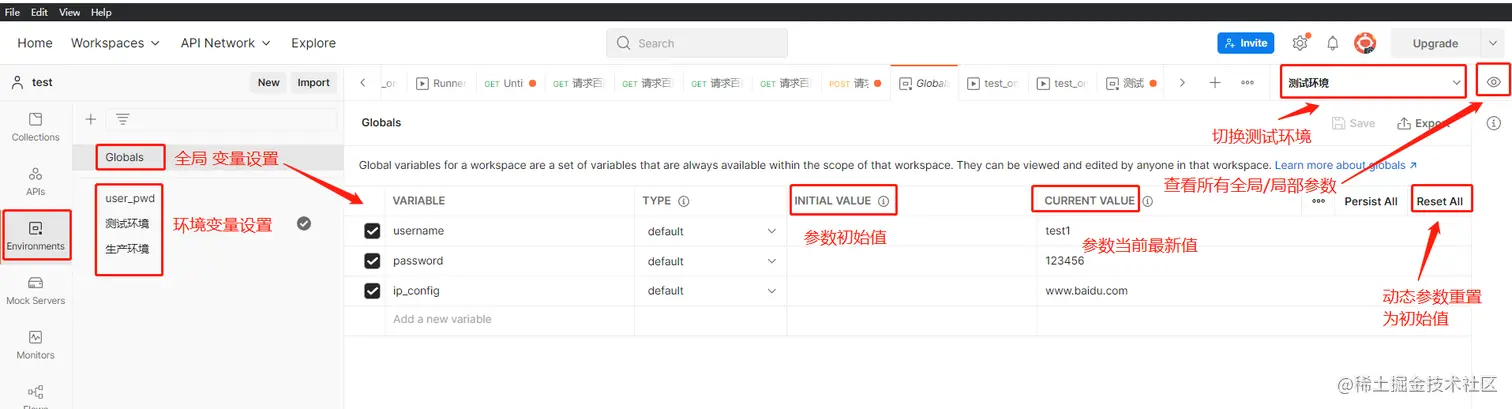
Task: Select the 测试环境 environment in list
Action: (x=127, y=223)
